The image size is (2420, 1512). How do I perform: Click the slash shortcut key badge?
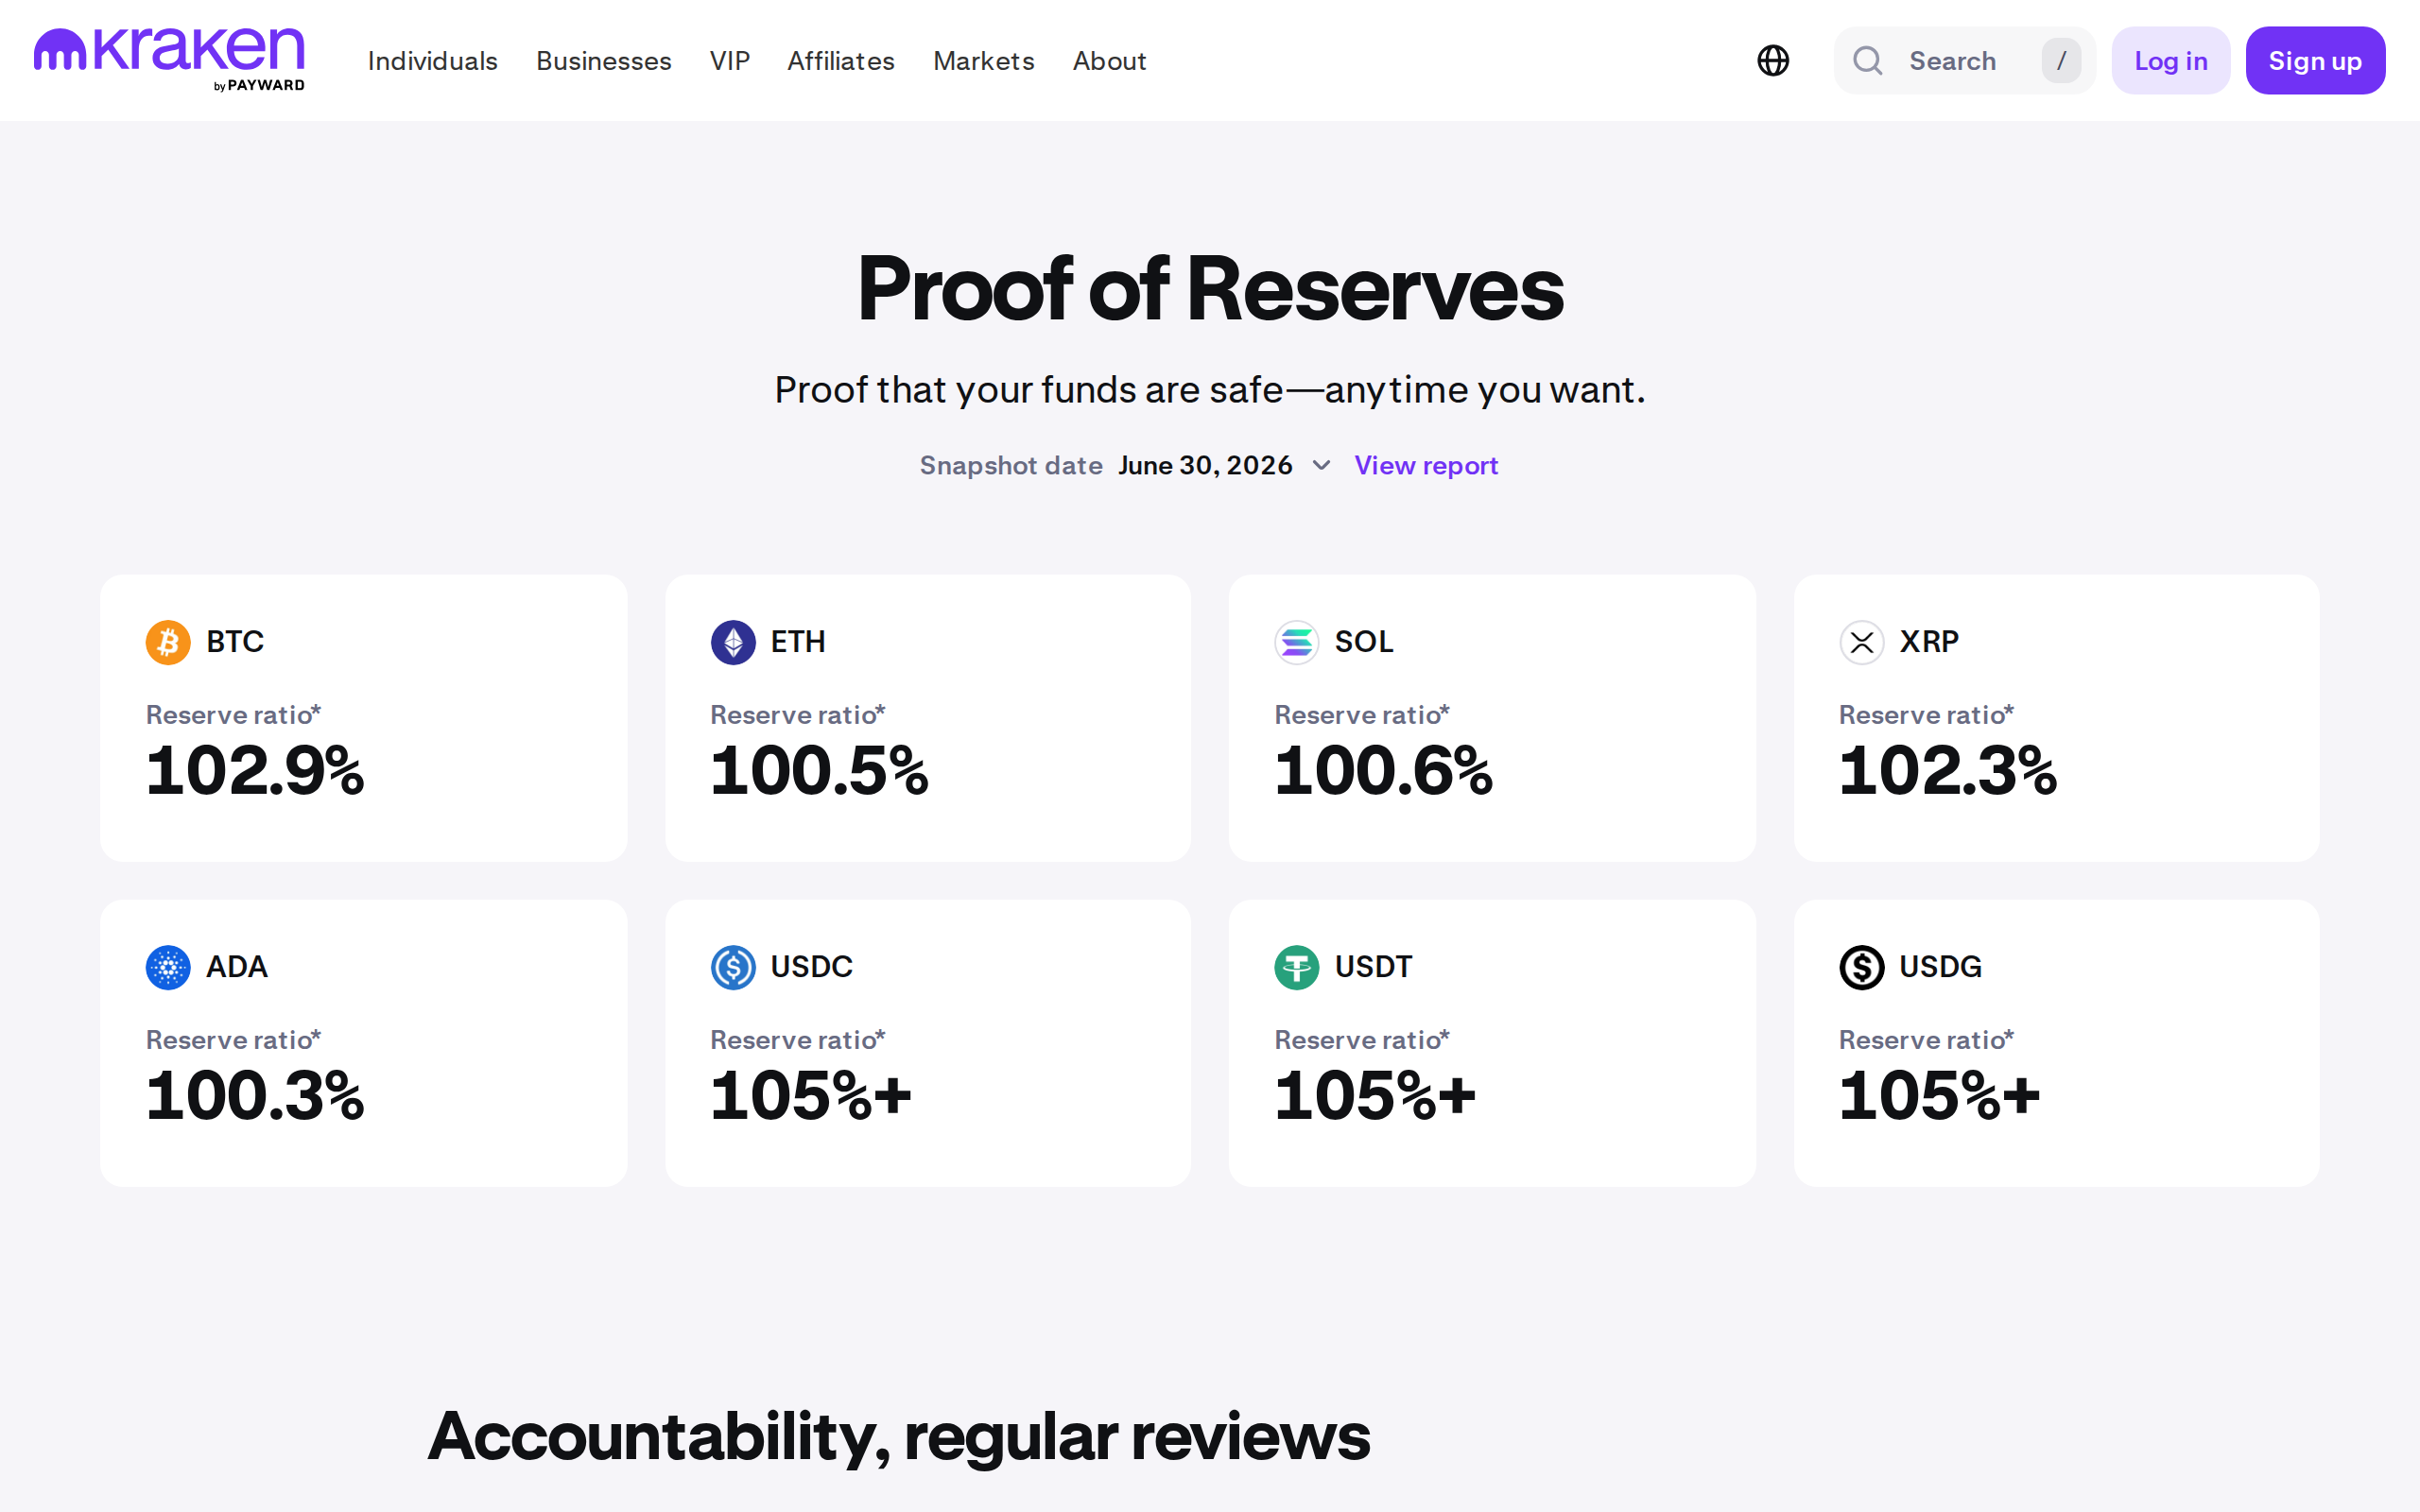2061,61
